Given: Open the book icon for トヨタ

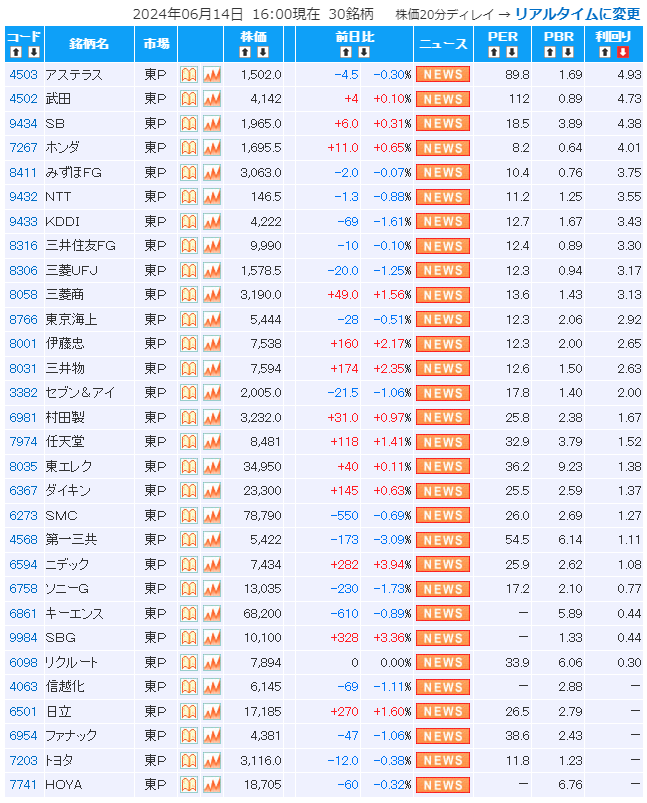Looking at the screenshot, I should (189, 760).
